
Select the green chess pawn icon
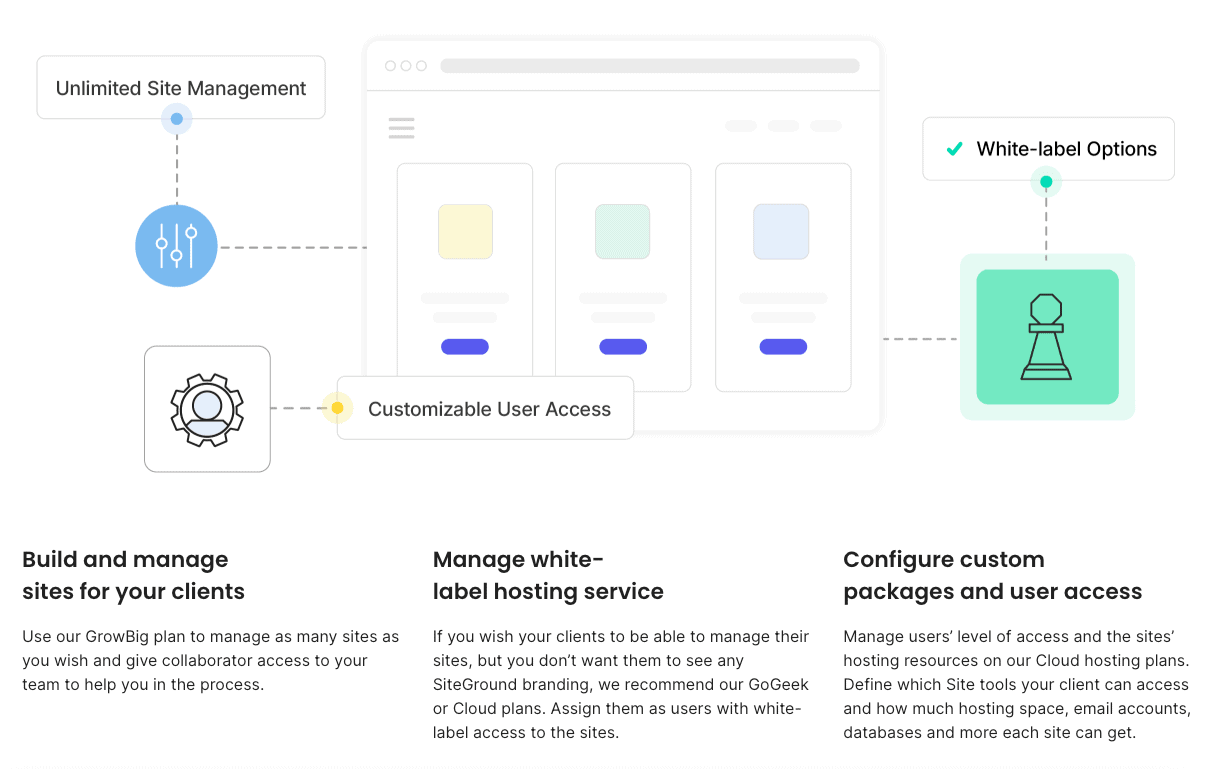pyautogui.click(x=1047, y=336)
